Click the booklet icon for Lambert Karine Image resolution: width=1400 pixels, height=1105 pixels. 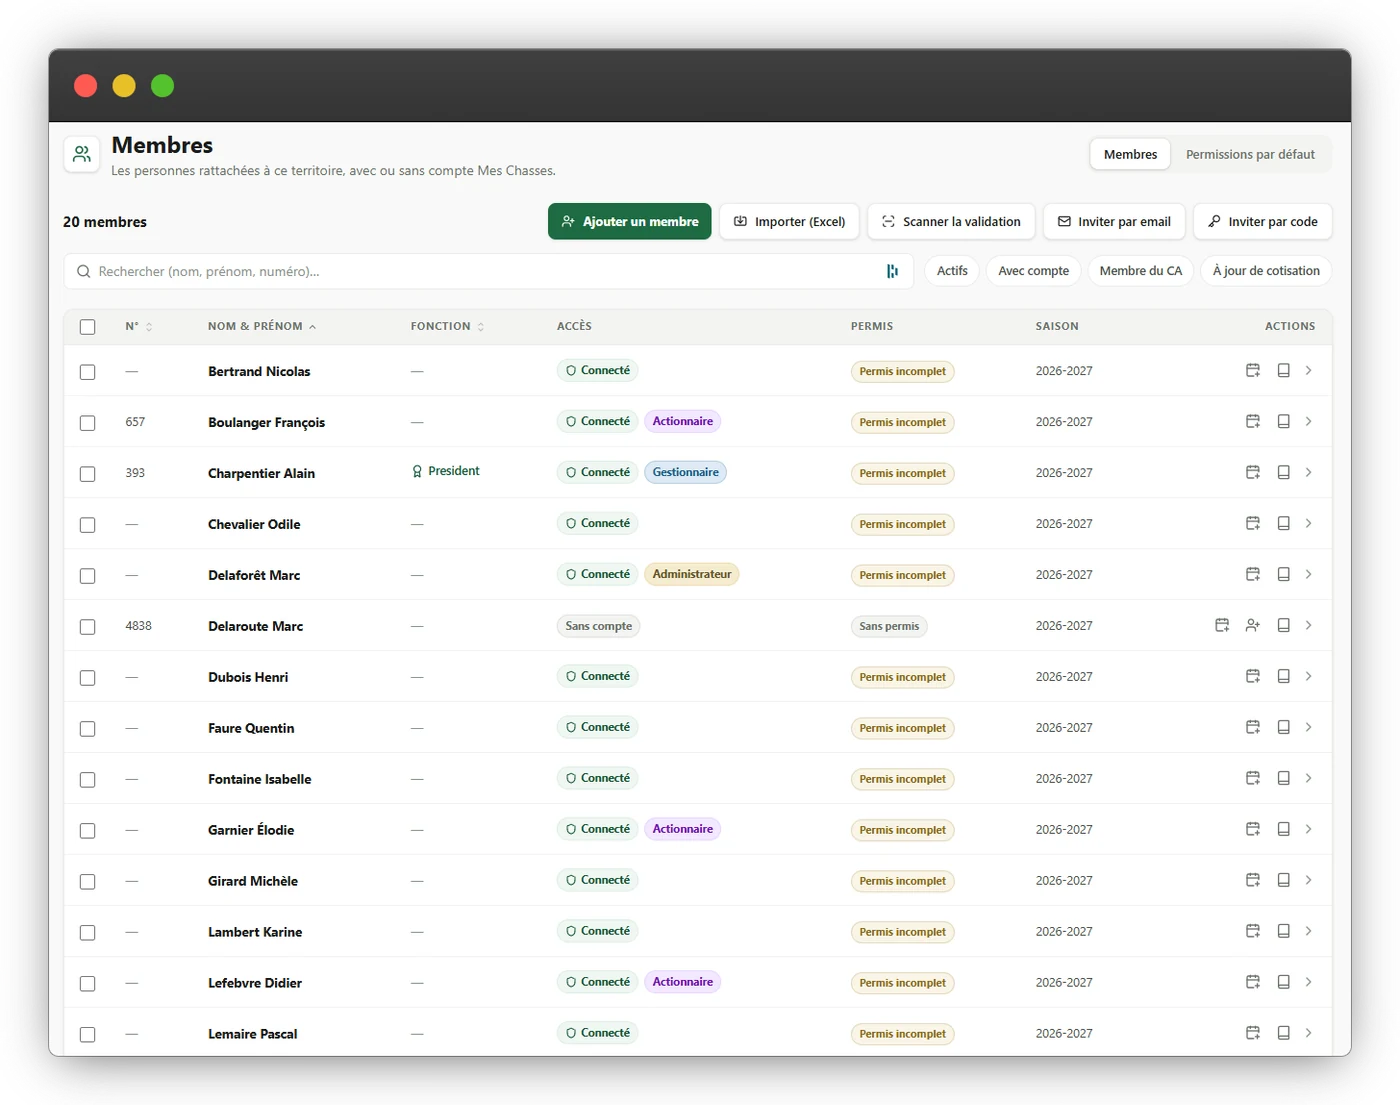[x=1283, y=932]
